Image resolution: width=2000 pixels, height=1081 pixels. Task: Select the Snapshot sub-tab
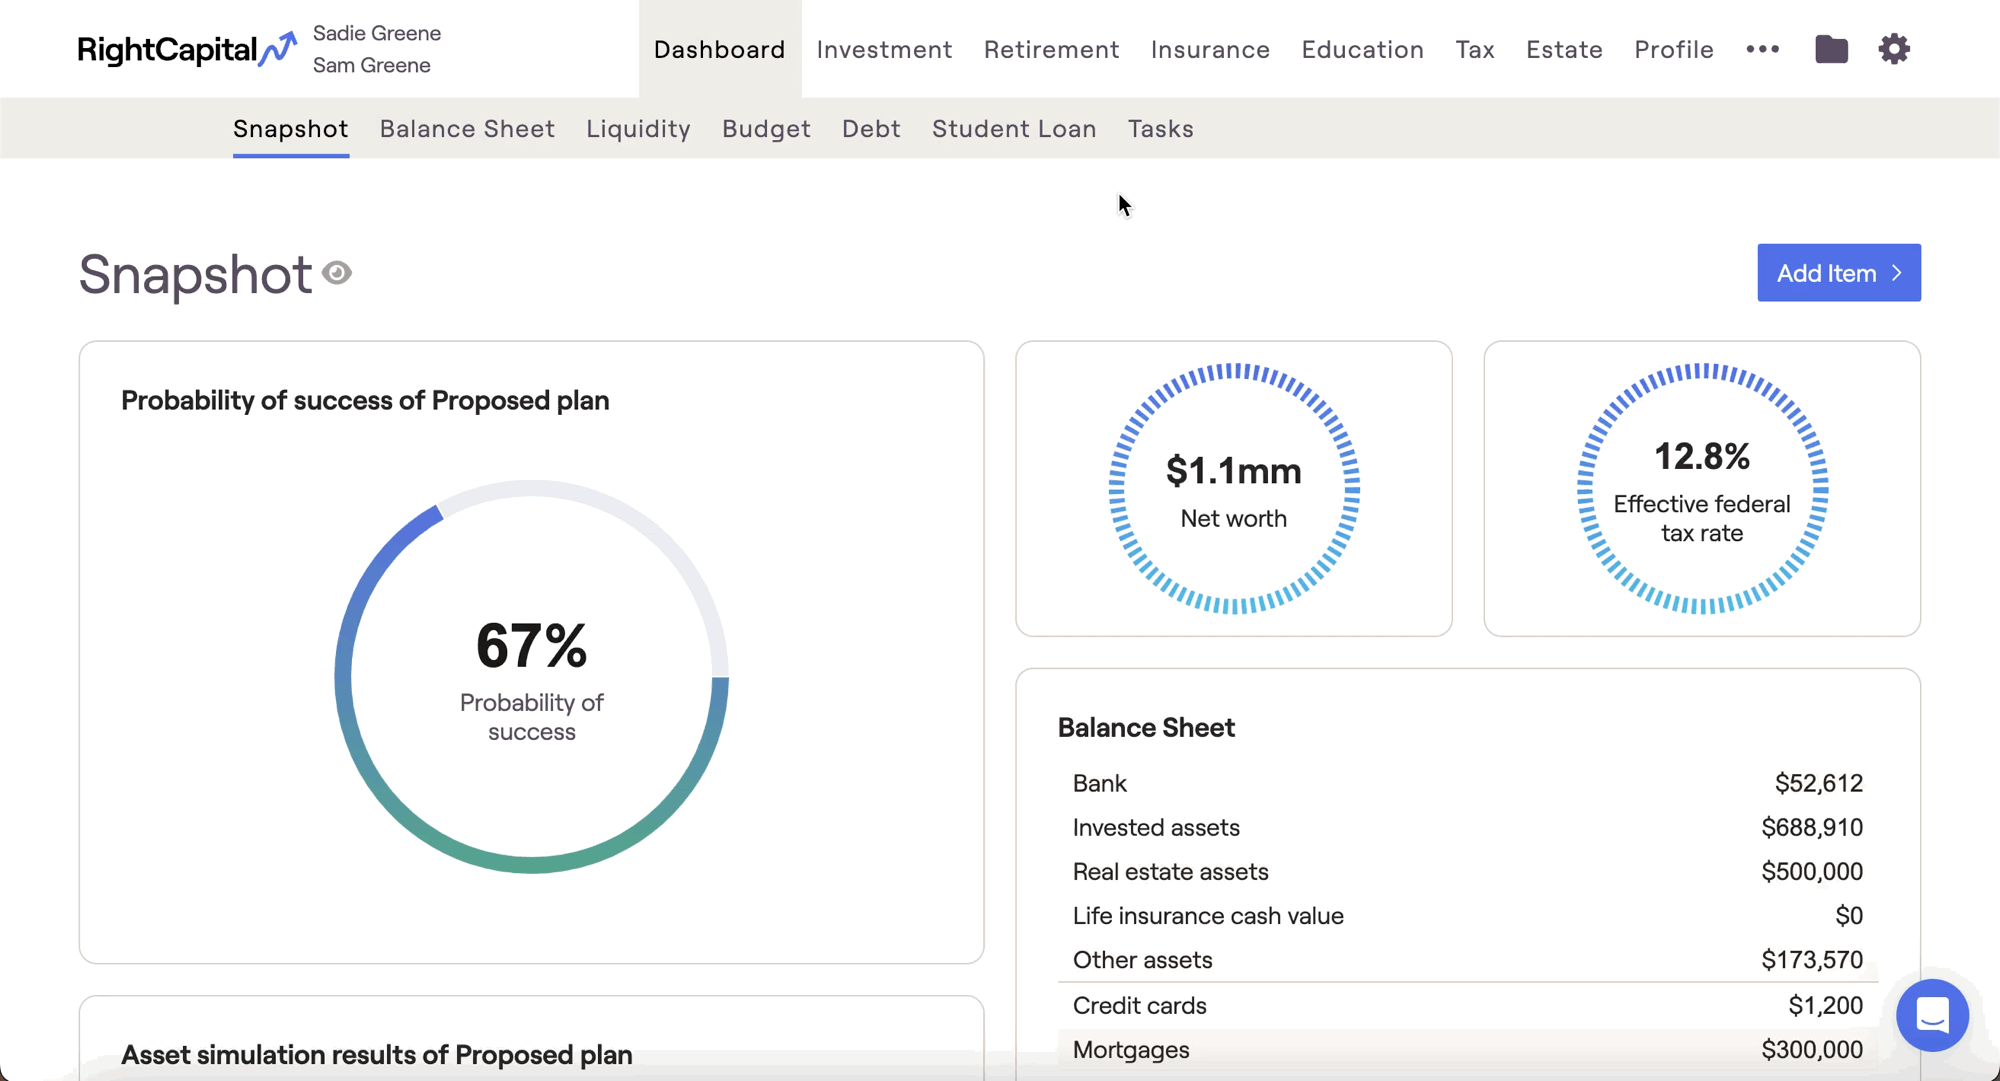coord(291,129)
